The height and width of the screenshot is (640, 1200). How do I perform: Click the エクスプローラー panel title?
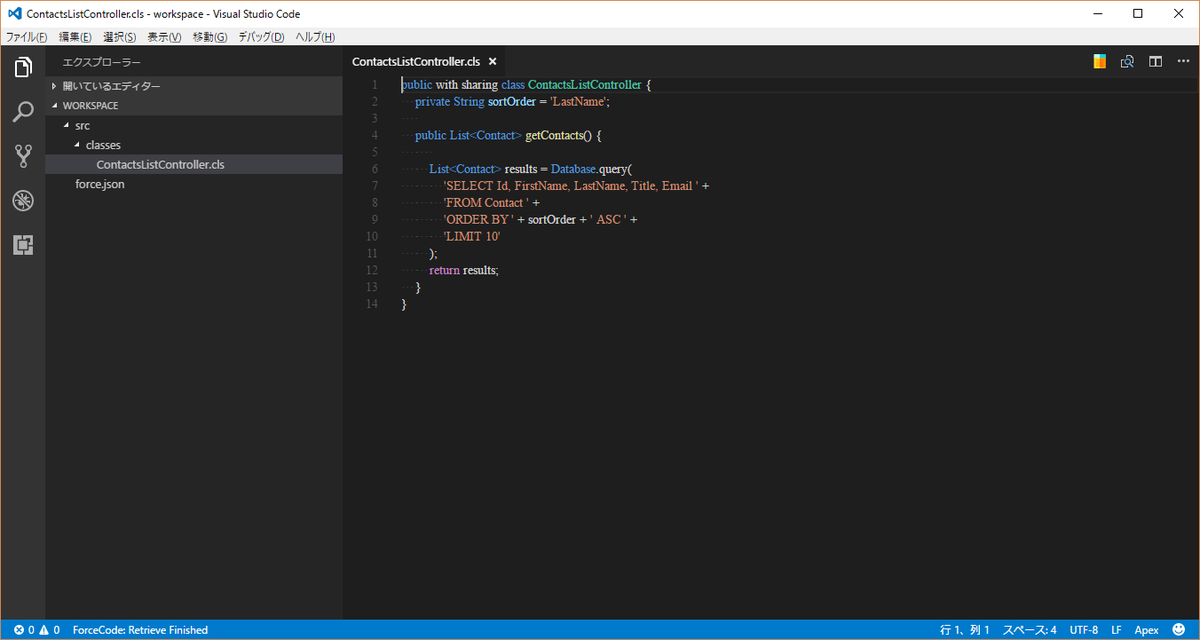point(102,62)
